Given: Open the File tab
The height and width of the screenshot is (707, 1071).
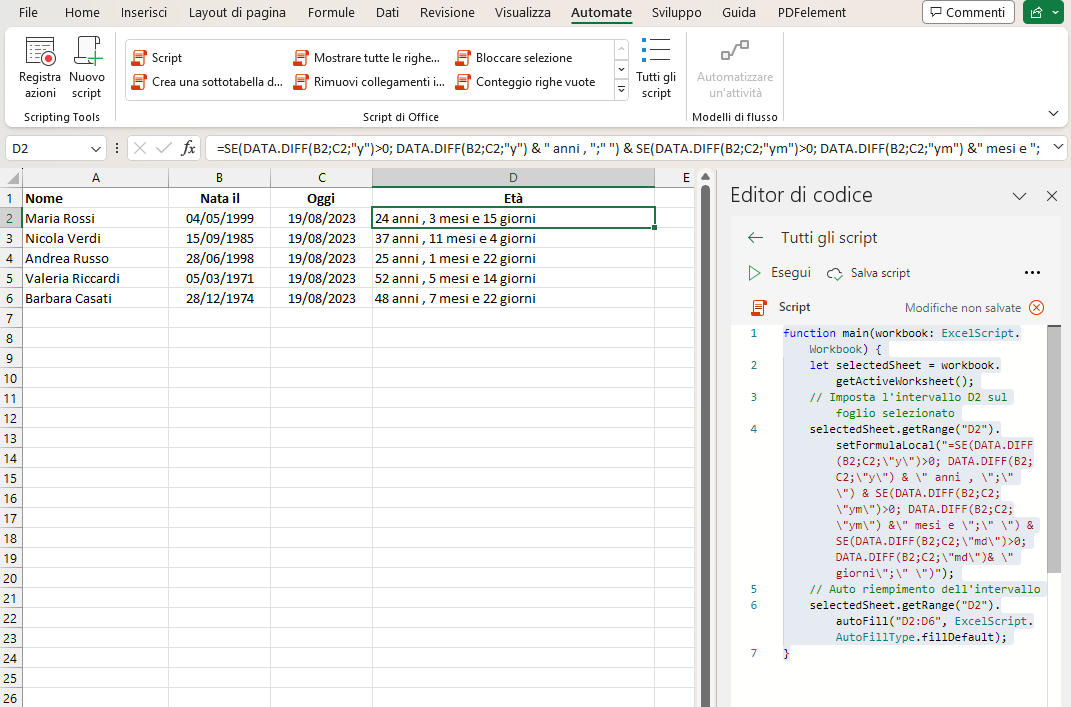Looking at the screenshot, I should (x=28, y=12).
